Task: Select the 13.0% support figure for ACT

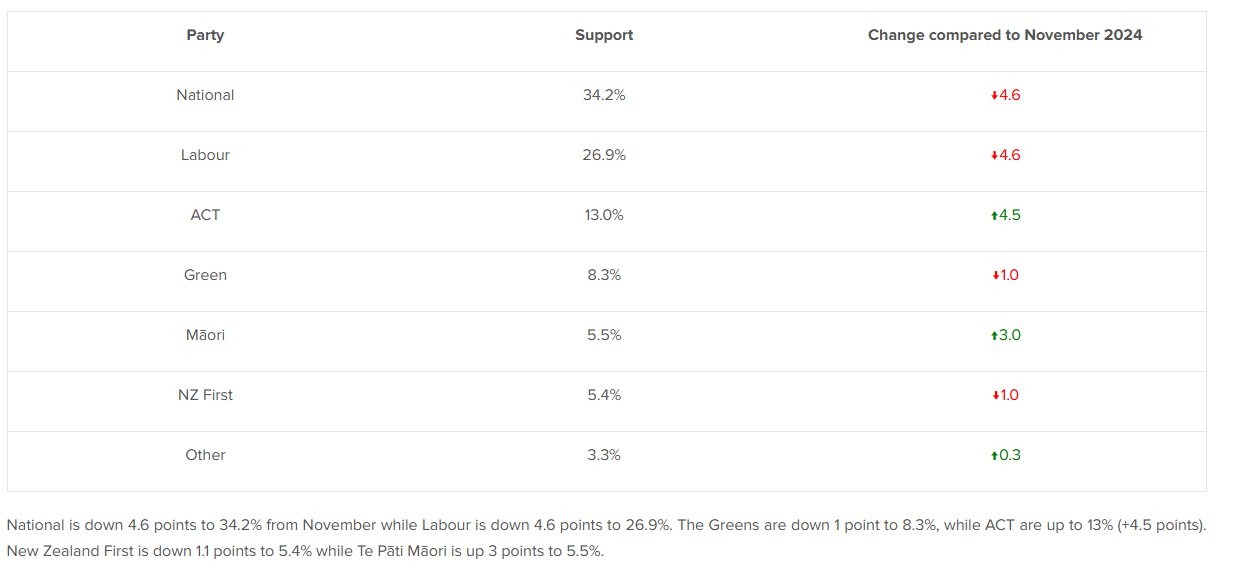Action: [x=604, y=215]
